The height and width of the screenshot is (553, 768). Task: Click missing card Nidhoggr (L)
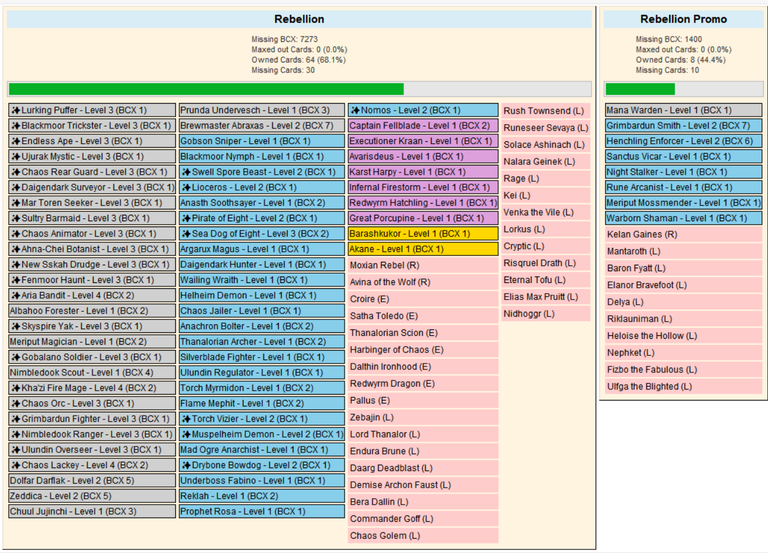pos(546,313)
